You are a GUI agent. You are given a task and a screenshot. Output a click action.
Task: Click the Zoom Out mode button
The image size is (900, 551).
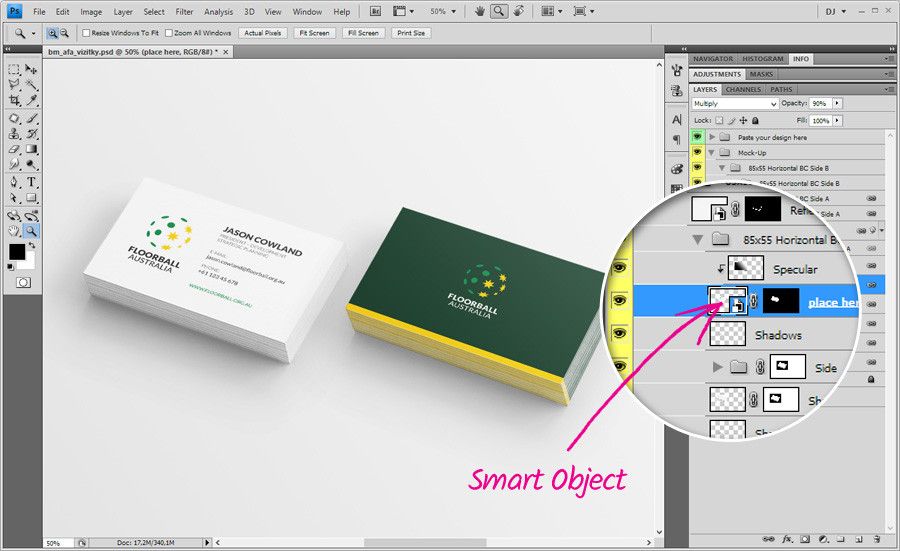(x=64, y=33)
